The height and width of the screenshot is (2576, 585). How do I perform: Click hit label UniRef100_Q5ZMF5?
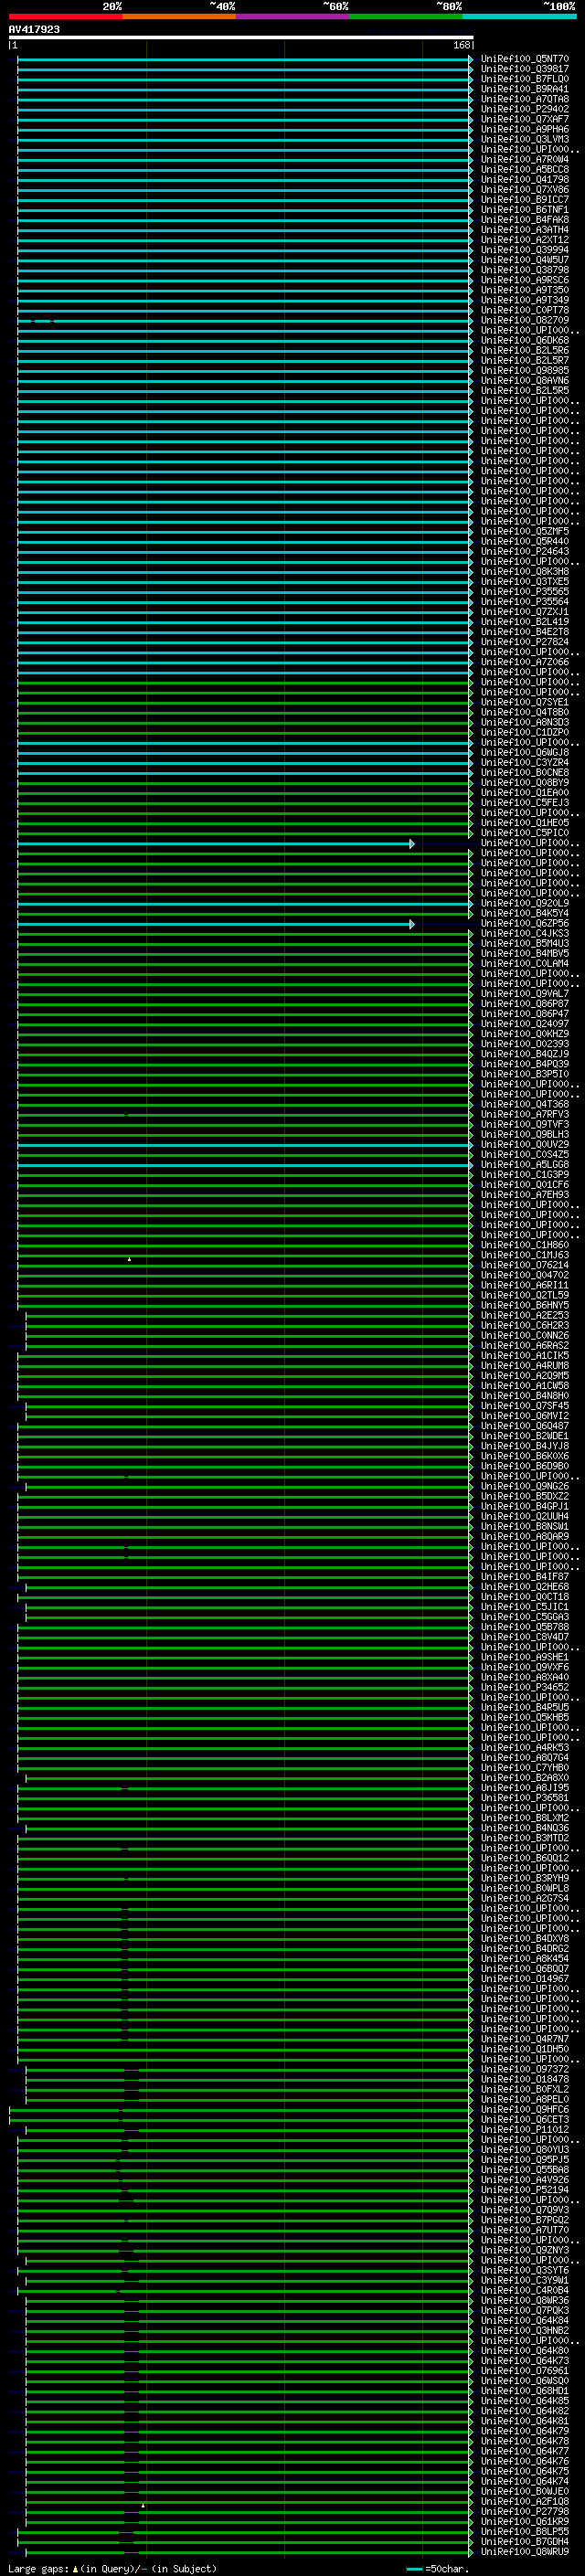pyautogui.click(x=525, y=531)
